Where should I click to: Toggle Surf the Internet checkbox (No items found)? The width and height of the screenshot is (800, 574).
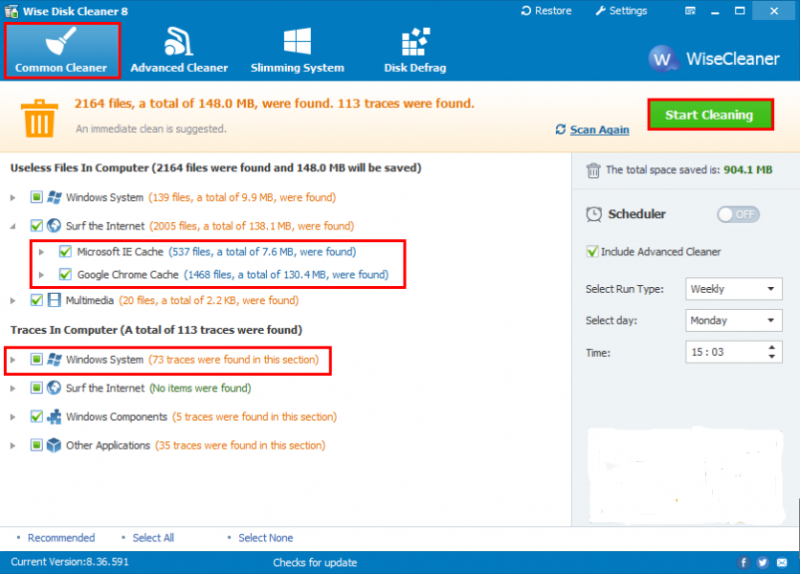36,388
